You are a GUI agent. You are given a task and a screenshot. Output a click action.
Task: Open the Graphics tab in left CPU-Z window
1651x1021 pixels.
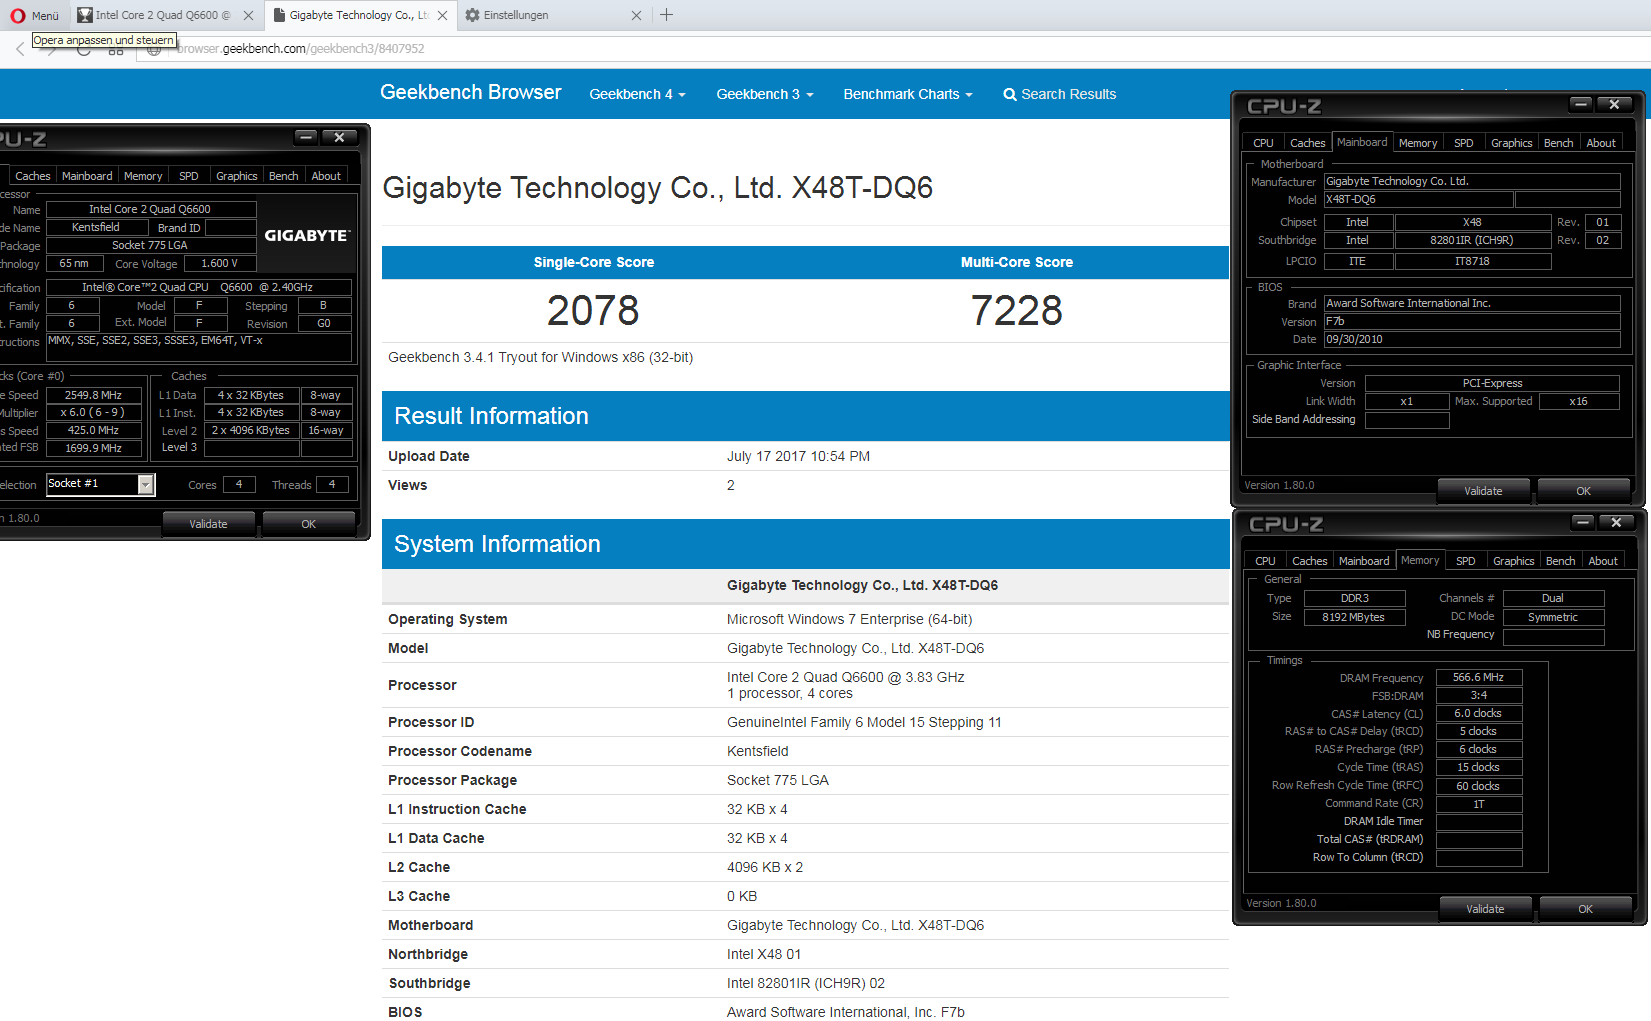tap(237, 176)
